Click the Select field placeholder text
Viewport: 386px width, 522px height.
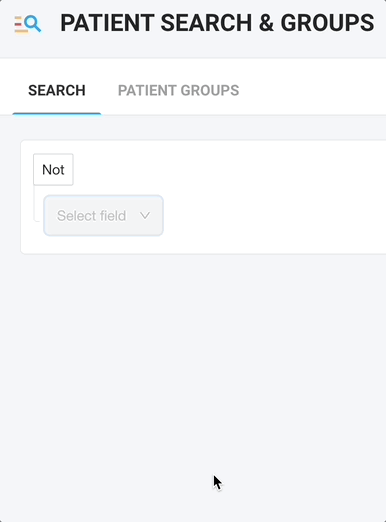click(x=91, y=216)
